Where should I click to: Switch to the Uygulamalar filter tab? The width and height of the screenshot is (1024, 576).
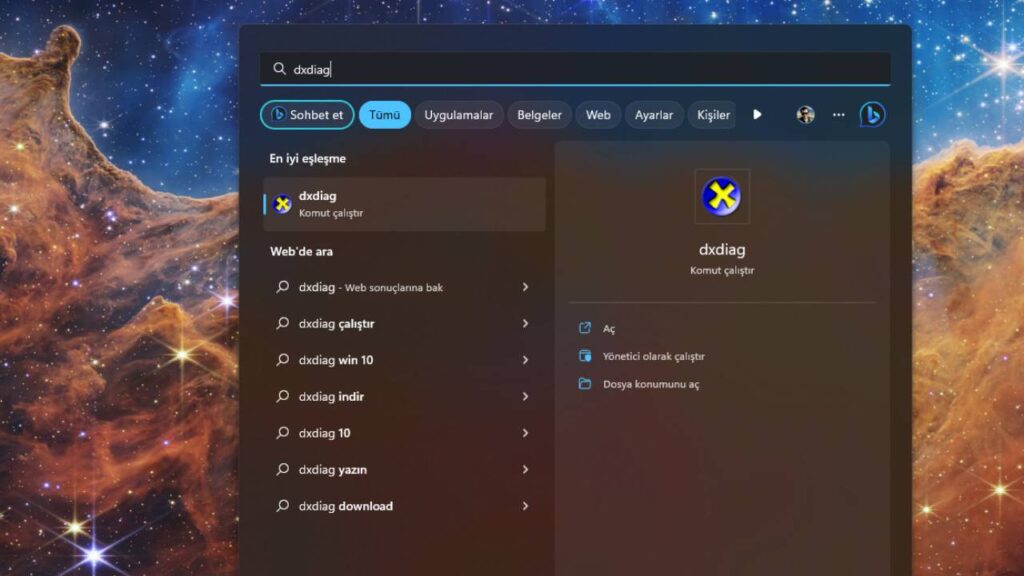[458, 115]
